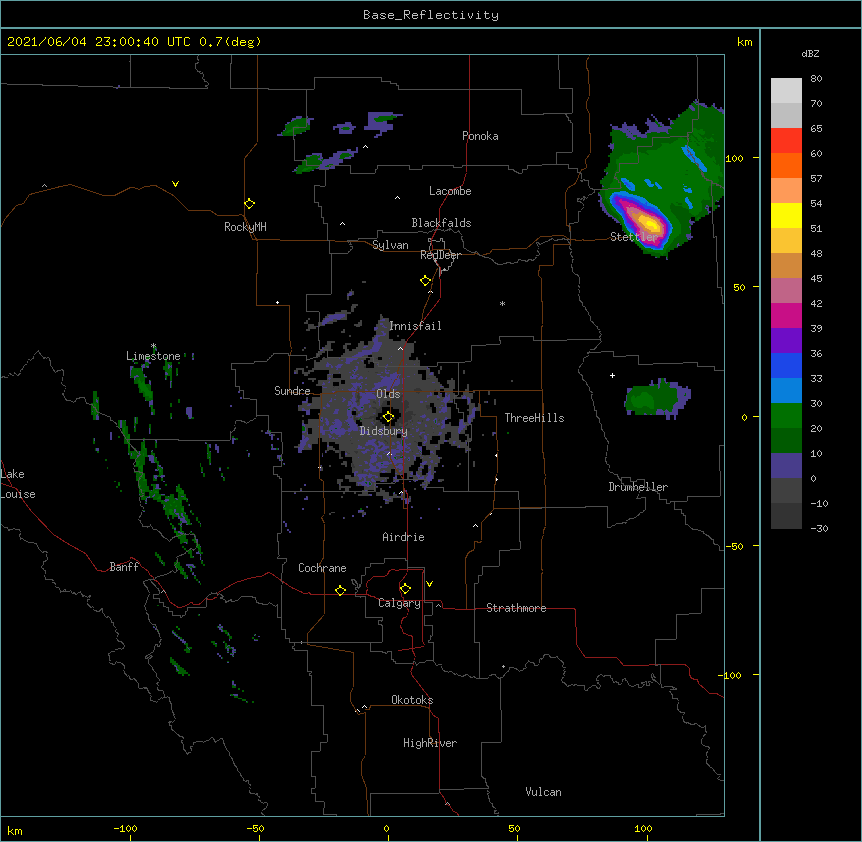Image resolution: width=862 pixels, height=842 pixels.
Task: Select the red 60-65 dBZ legend swatch
Action: [x=786, y=141]
